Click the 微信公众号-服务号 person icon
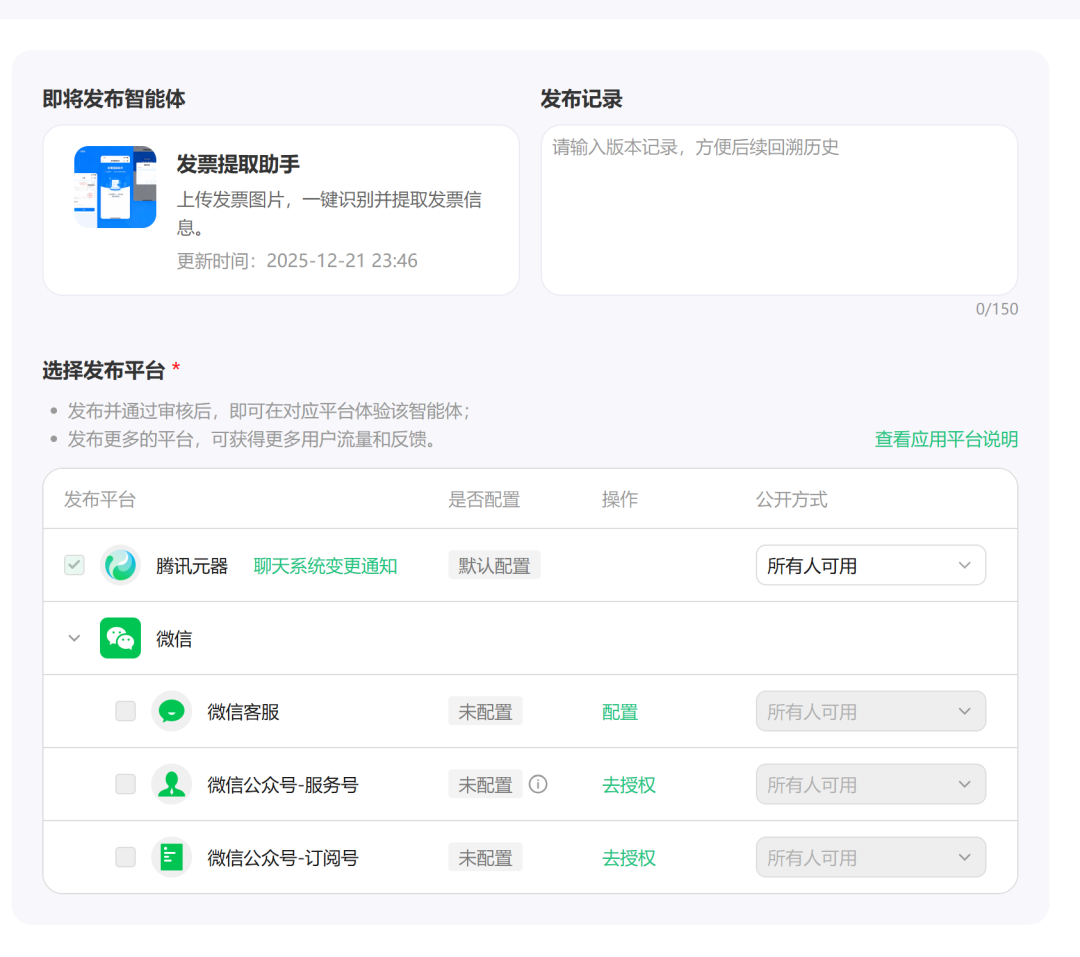The height and width of the screenshot is (957, 1080). point(171,785)
